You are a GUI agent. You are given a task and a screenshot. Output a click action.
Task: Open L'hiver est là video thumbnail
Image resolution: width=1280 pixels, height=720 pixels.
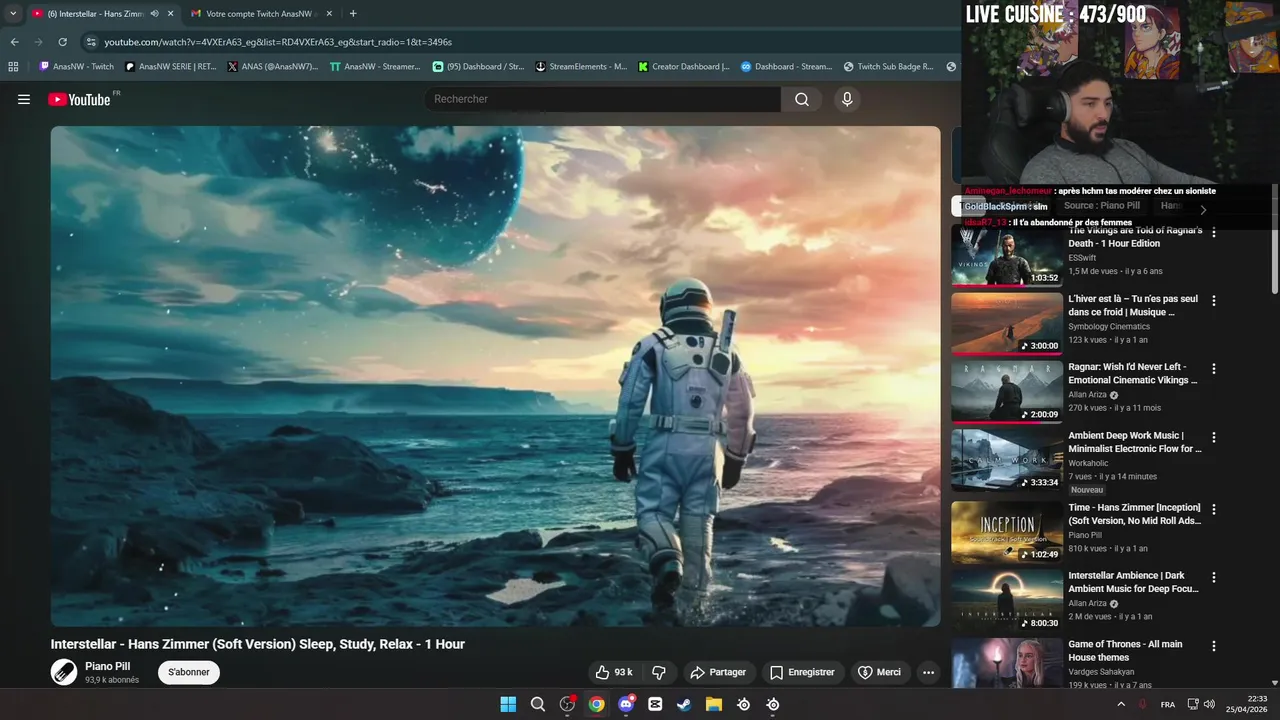click(1007, 323)
